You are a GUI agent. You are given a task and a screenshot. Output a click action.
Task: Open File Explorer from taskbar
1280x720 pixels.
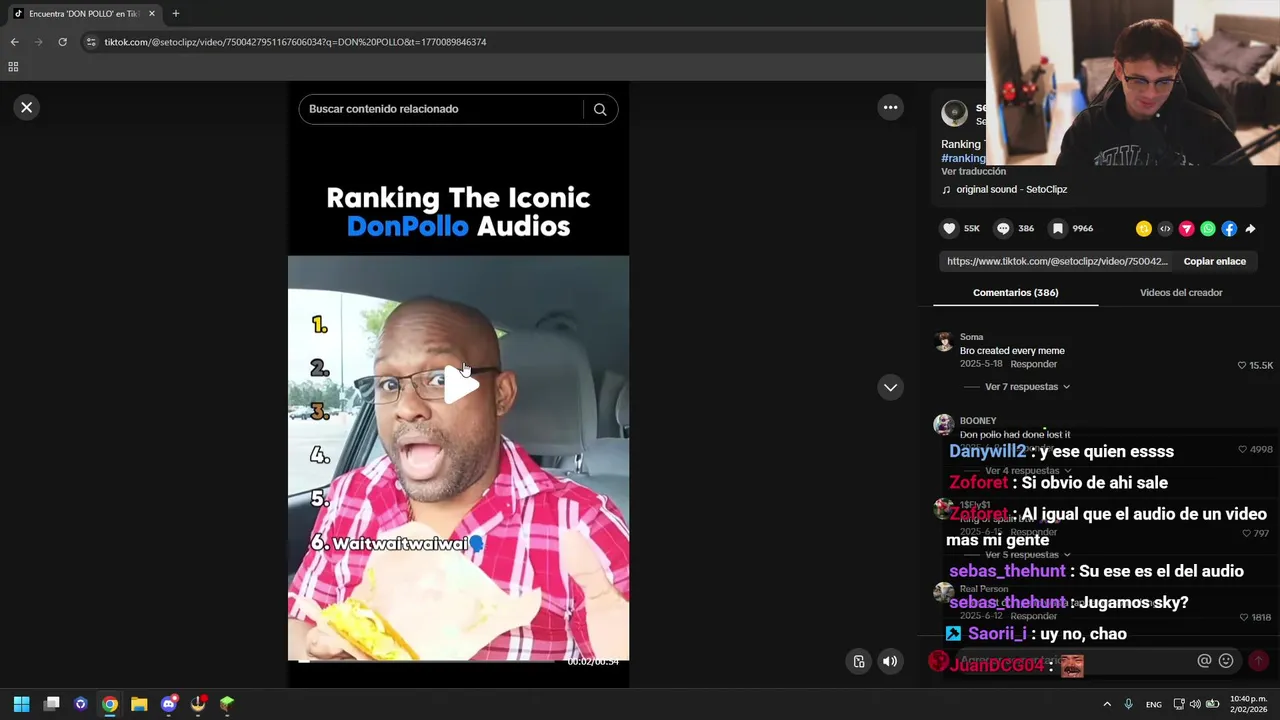pos(139,704)
